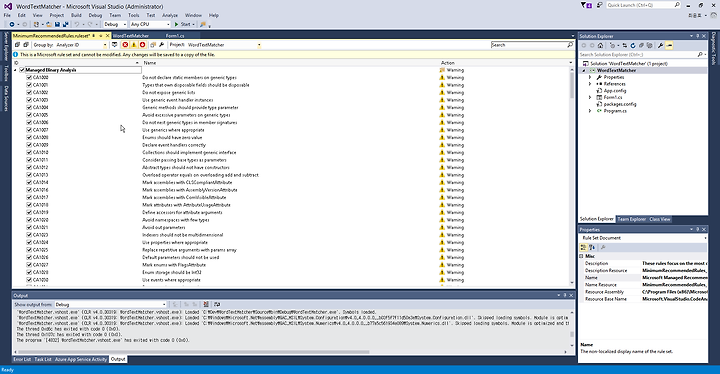Click the Save icon in the main toolbar
The image size is (720, 374).
pyautogui.click(x=57, y=24)
